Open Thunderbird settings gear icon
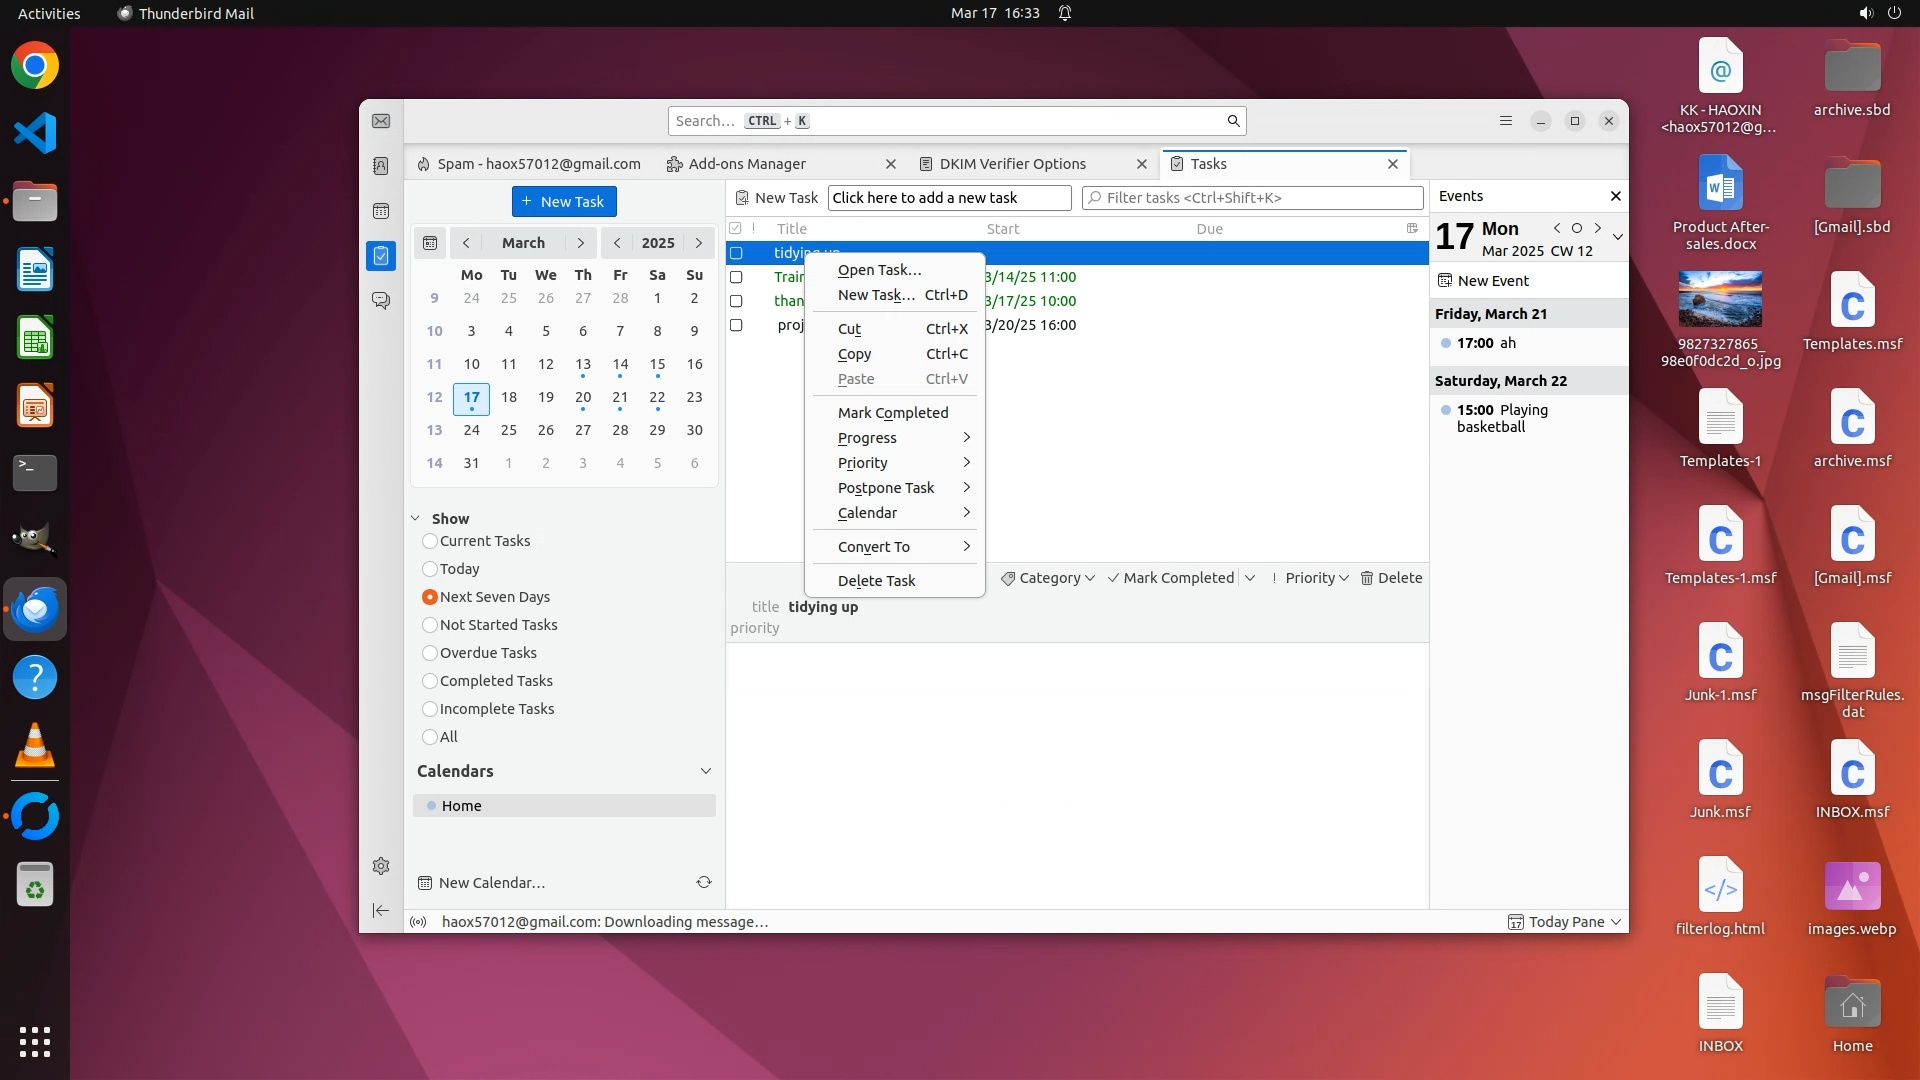Image resolution: width=1920 pixels, height=1080 pixels. 381,866
